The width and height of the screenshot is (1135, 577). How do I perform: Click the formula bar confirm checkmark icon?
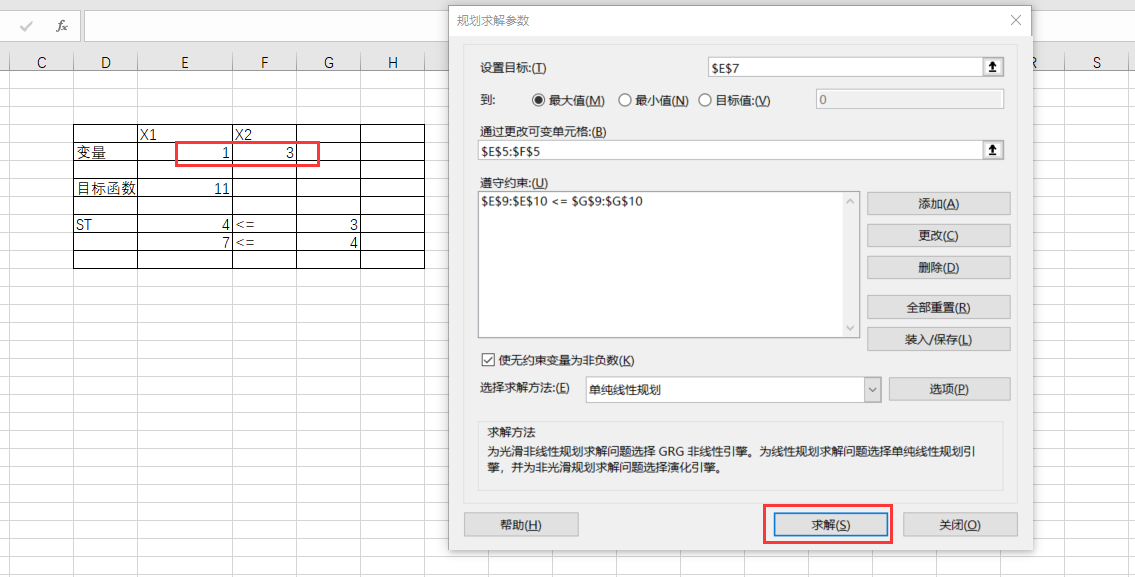click(25, 27)
